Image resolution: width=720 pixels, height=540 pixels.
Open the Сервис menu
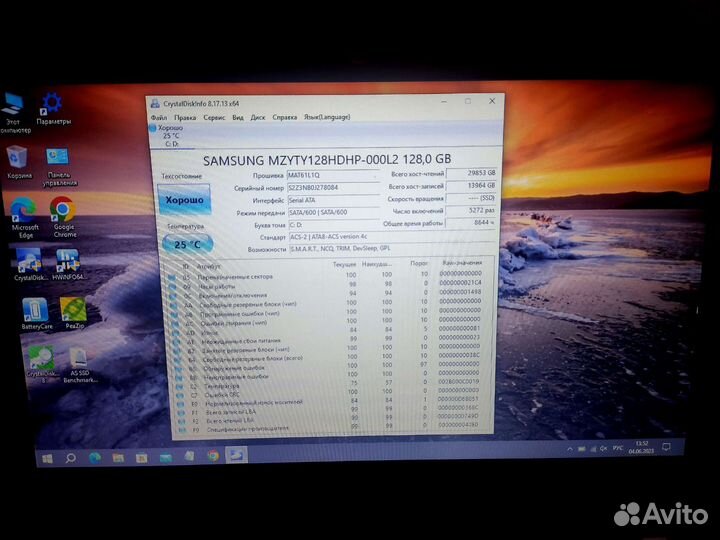(214, 118)
